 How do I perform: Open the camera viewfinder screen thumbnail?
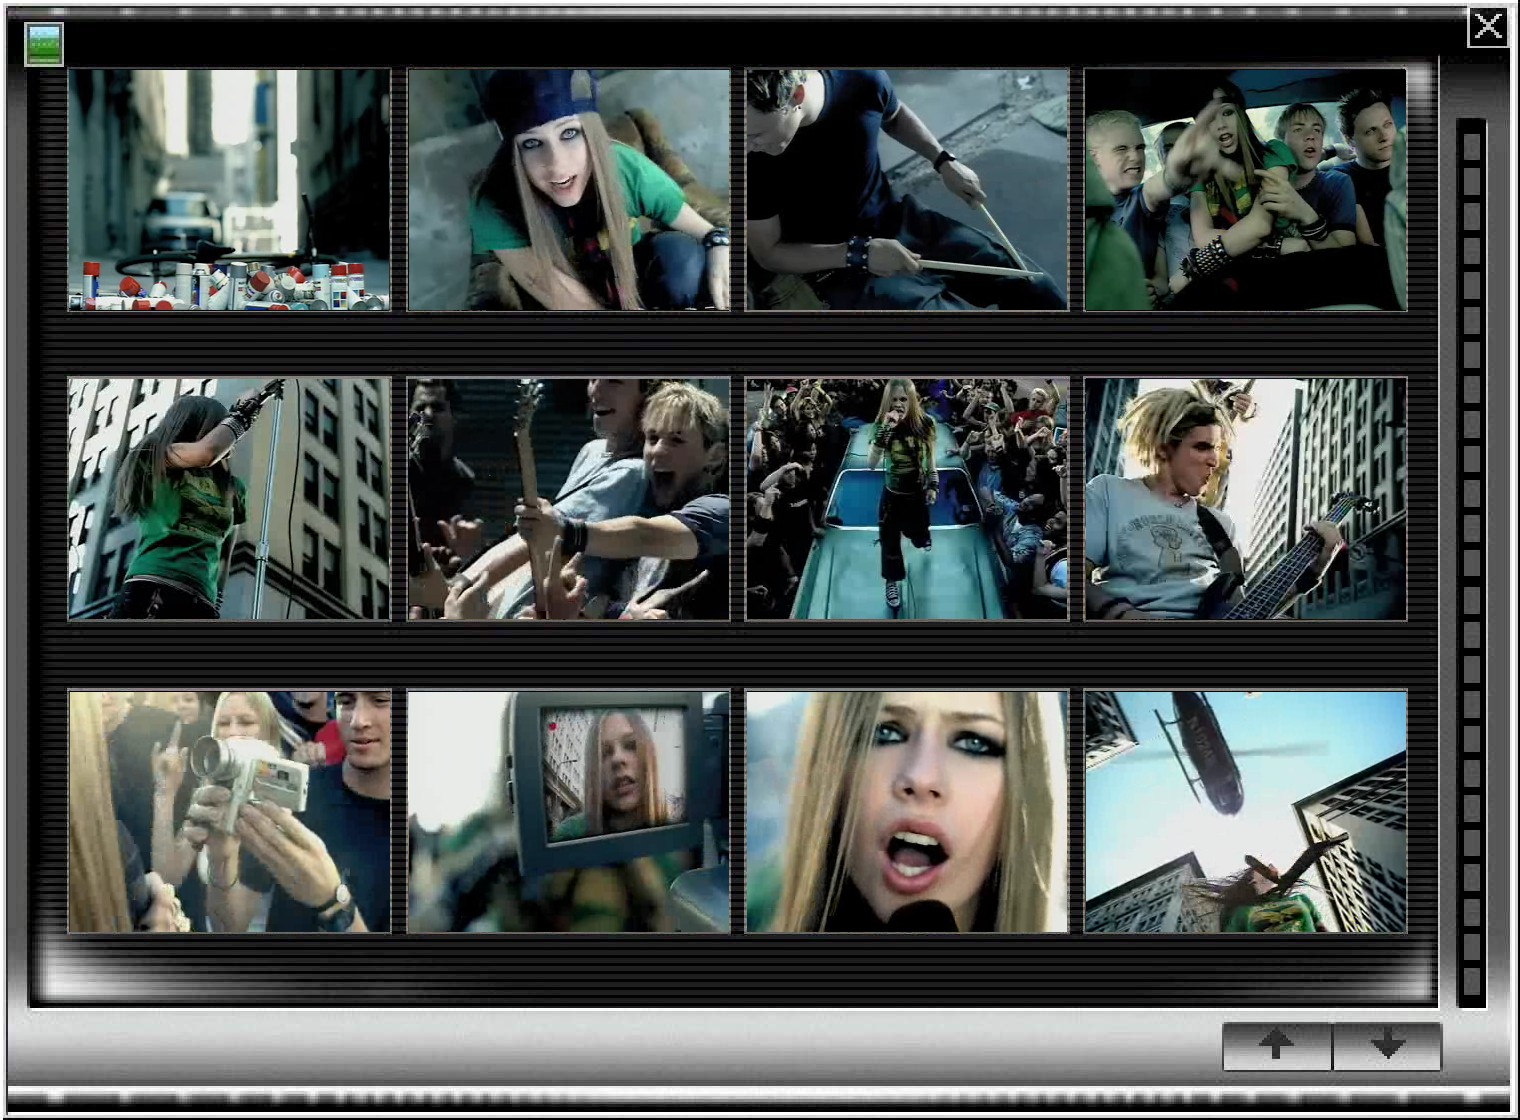[x=568, y=811]
